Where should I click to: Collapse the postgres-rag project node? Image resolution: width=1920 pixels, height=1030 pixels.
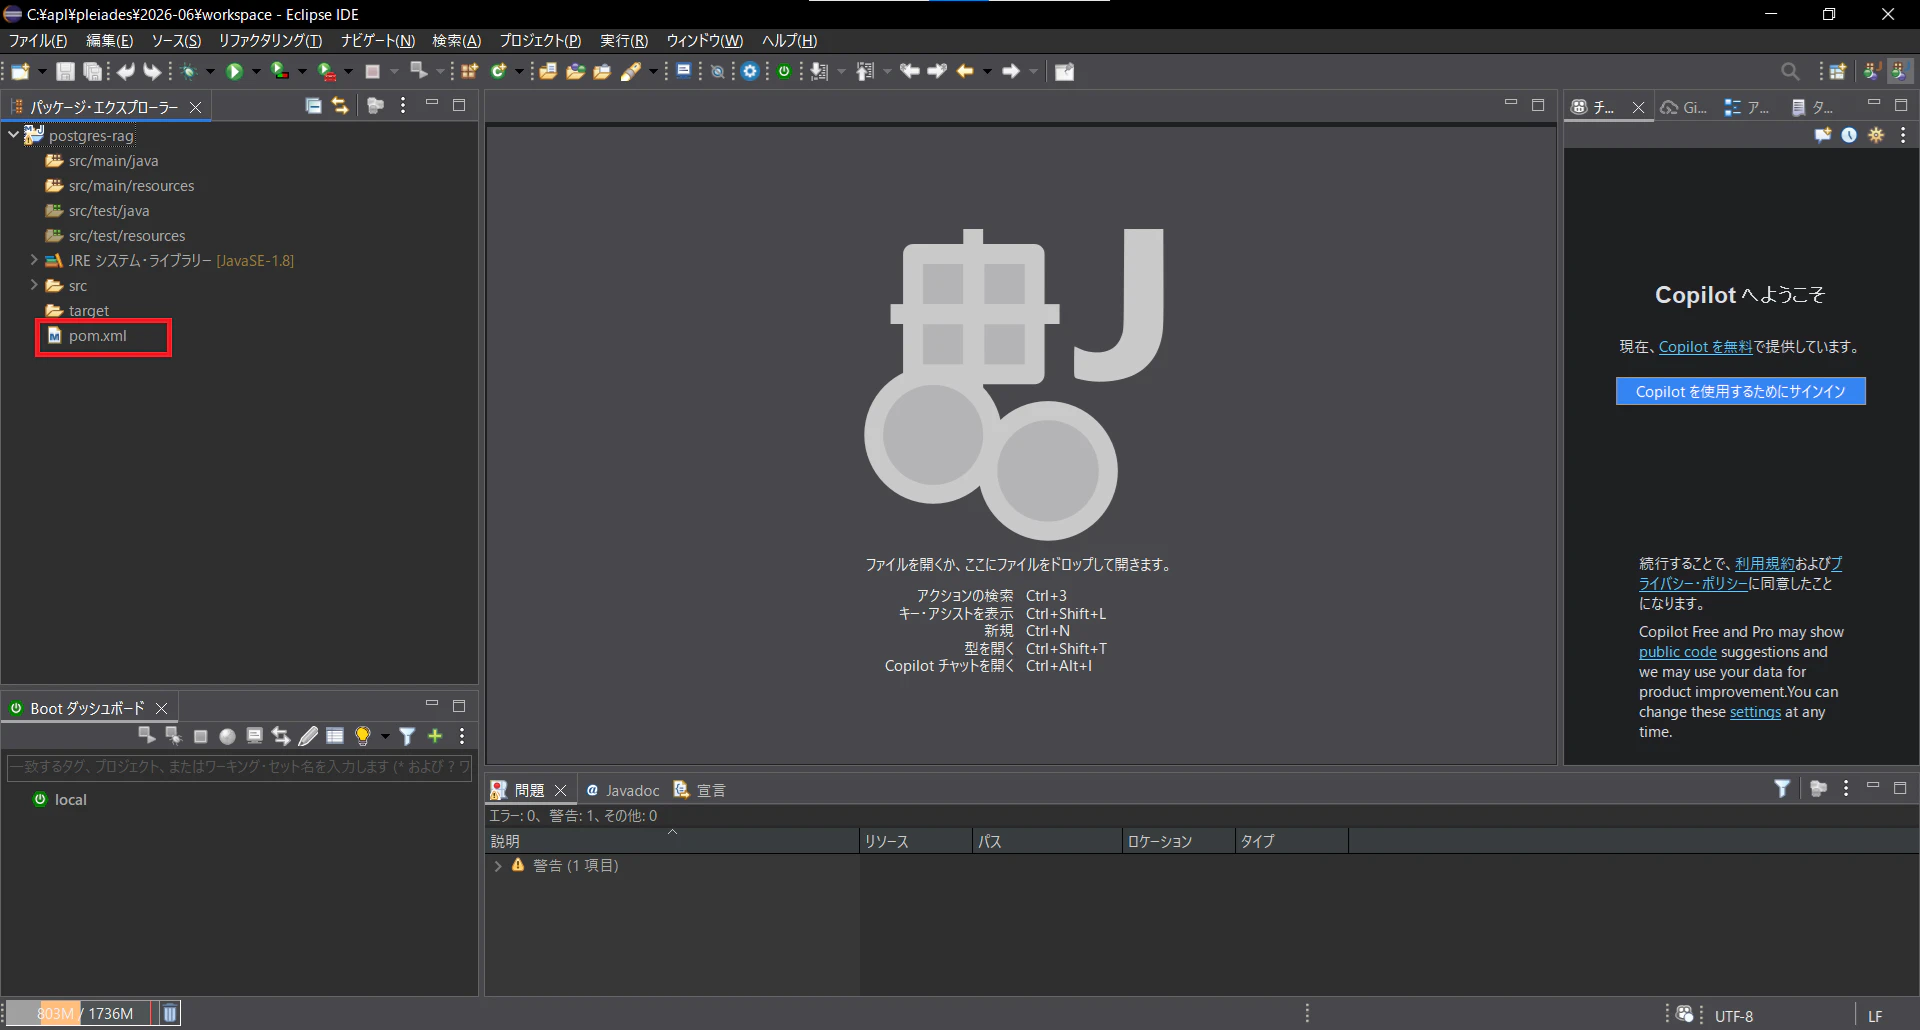pos(13,134)
